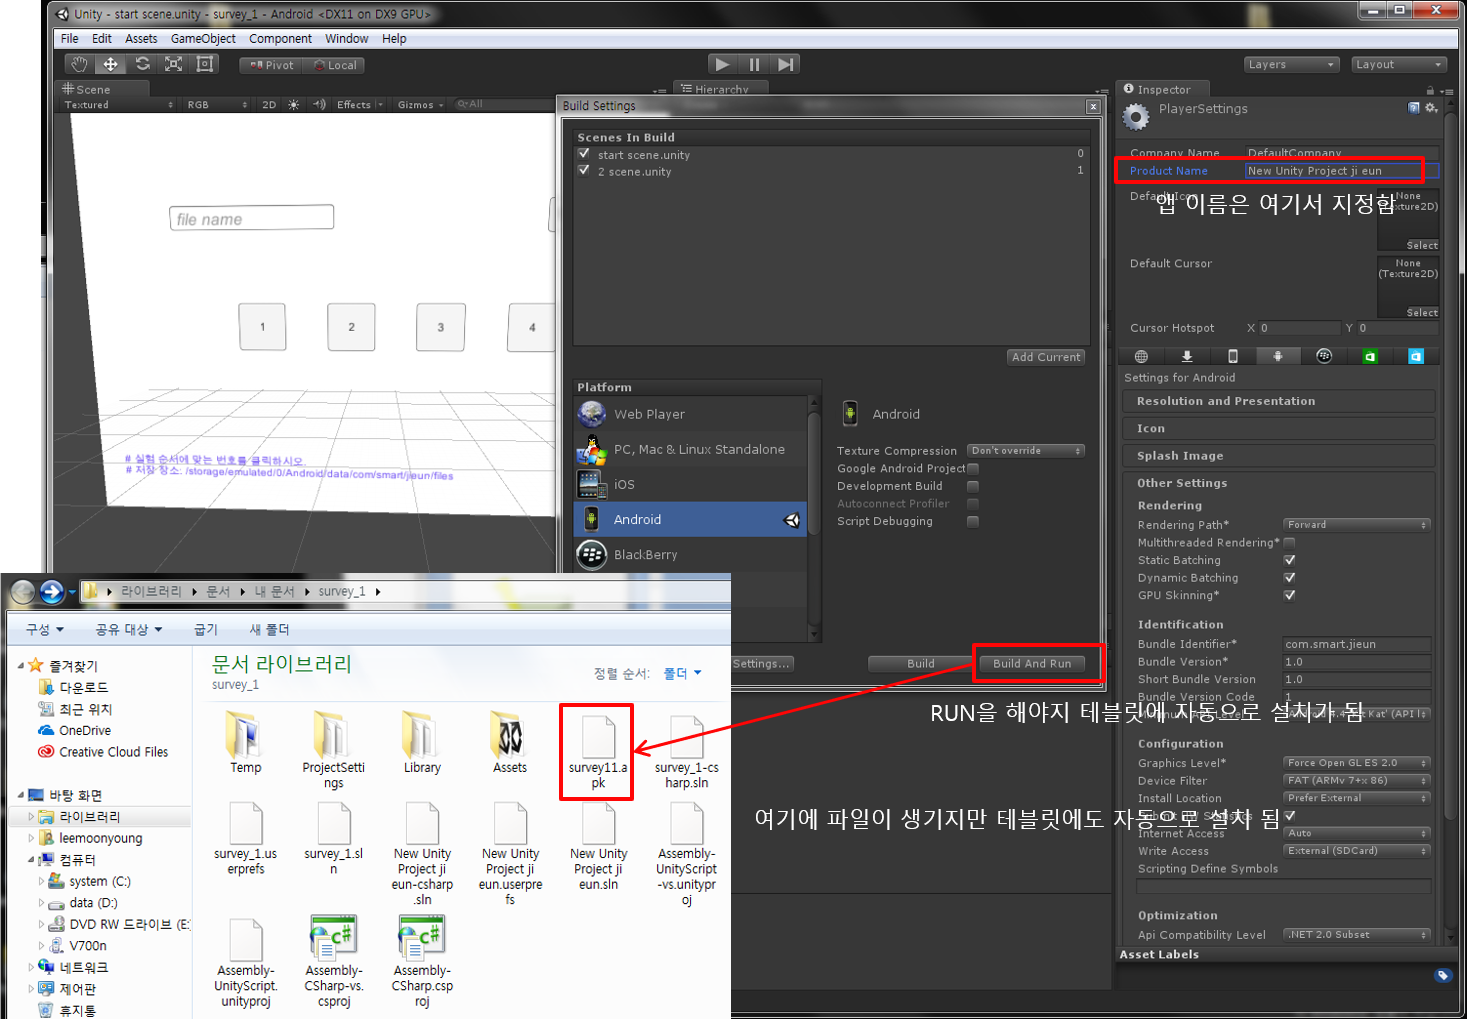
Task: Edit the Product Name field
Action: (x=1340, y=171)
